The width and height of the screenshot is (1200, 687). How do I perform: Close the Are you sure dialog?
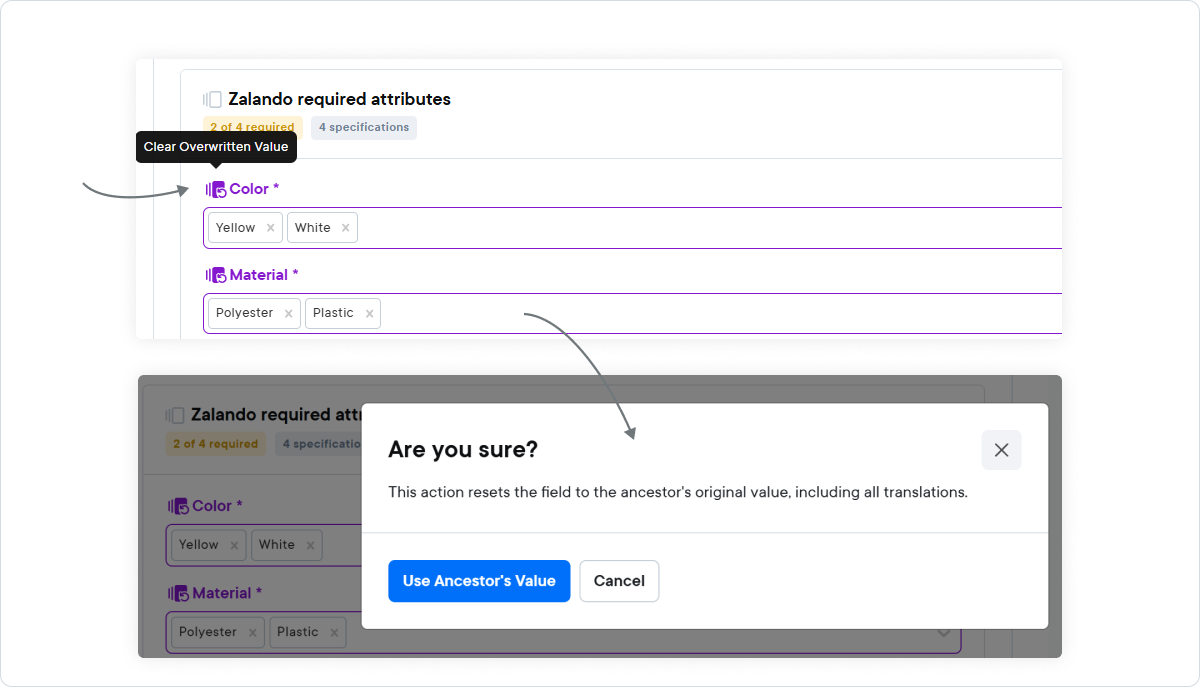pyautogui.click(x=1001, y=450)
